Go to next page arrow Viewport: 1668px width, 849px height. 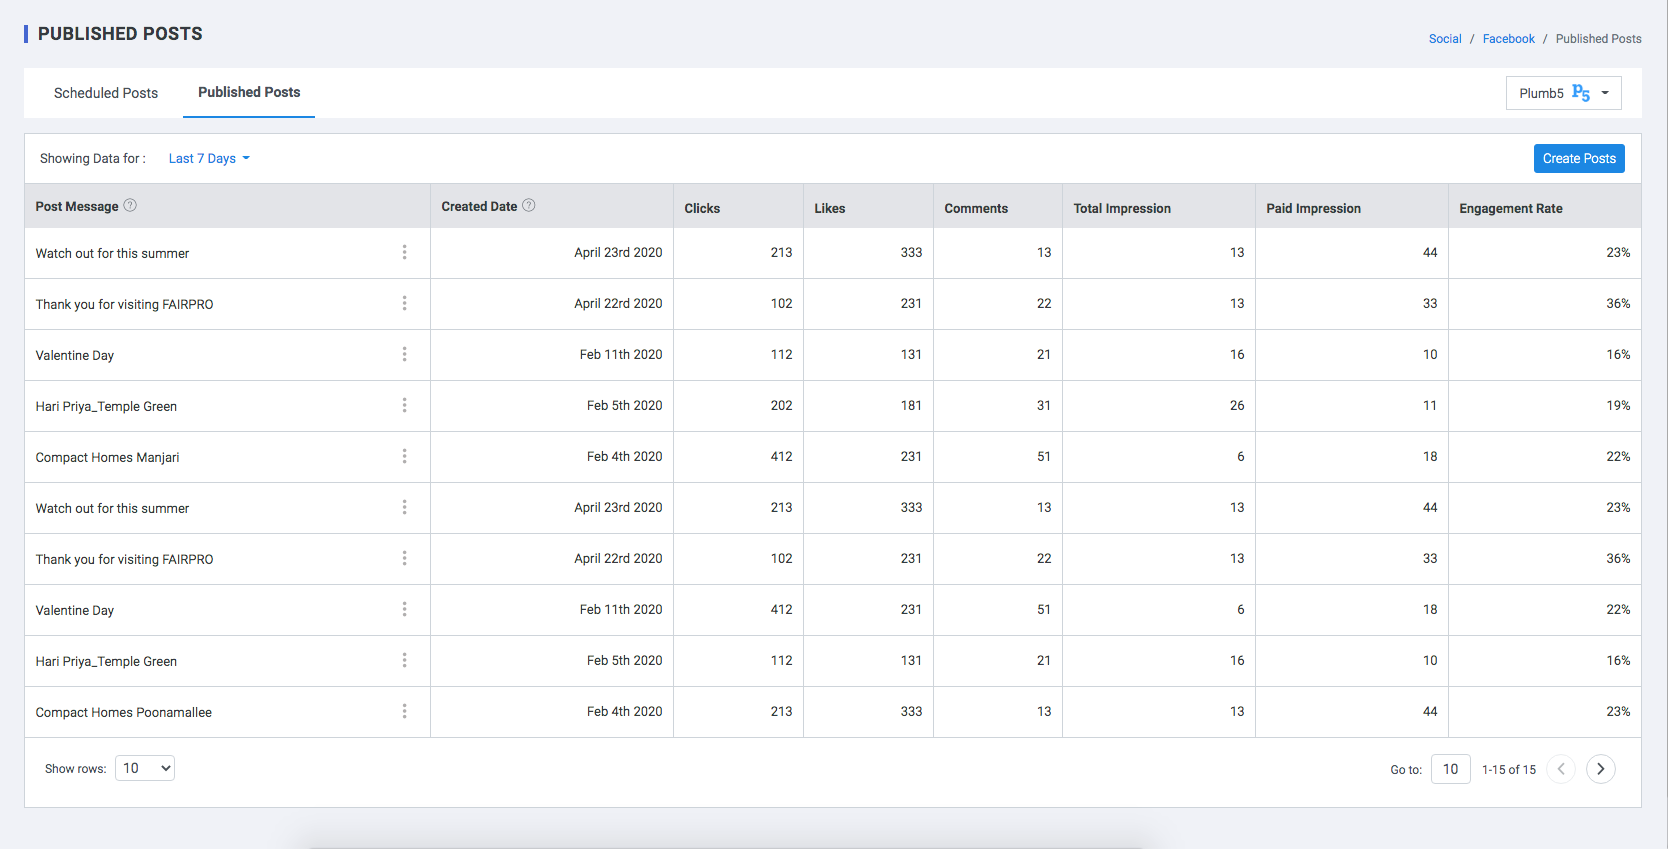click(1600, 769)
